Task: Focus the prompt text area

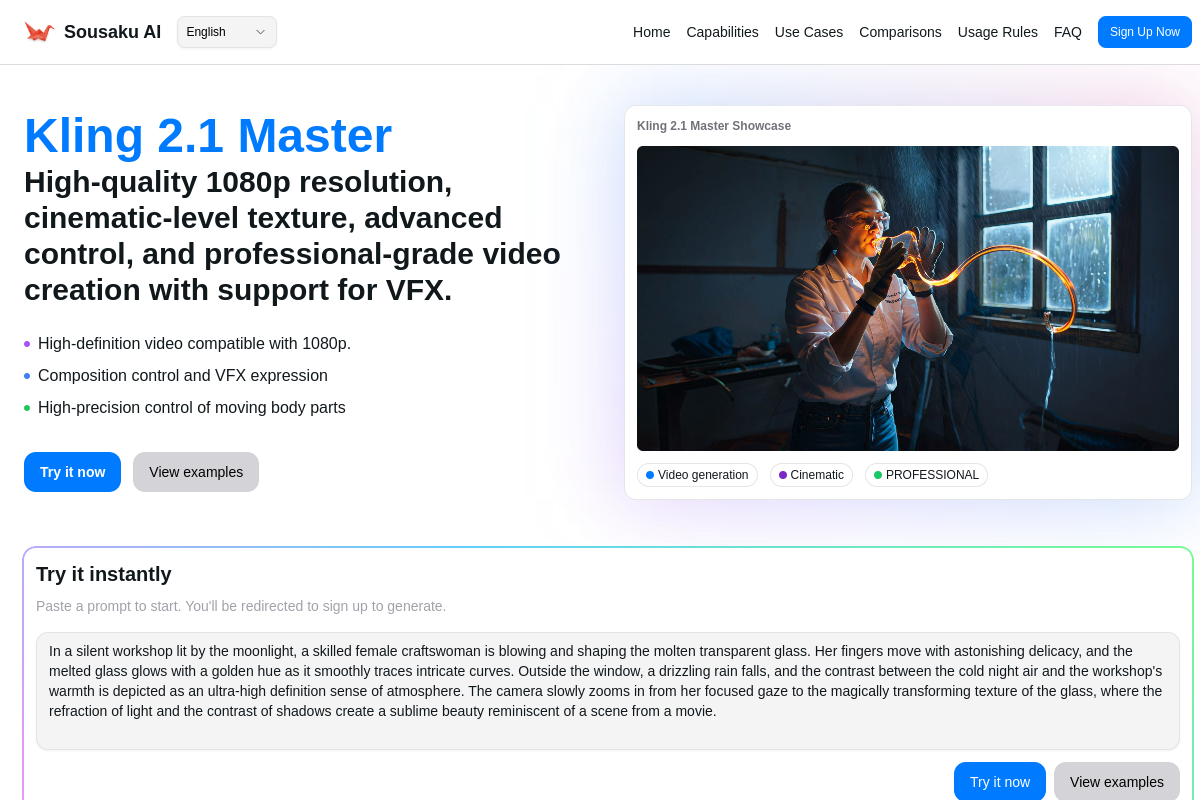Action: pos(607,690)
